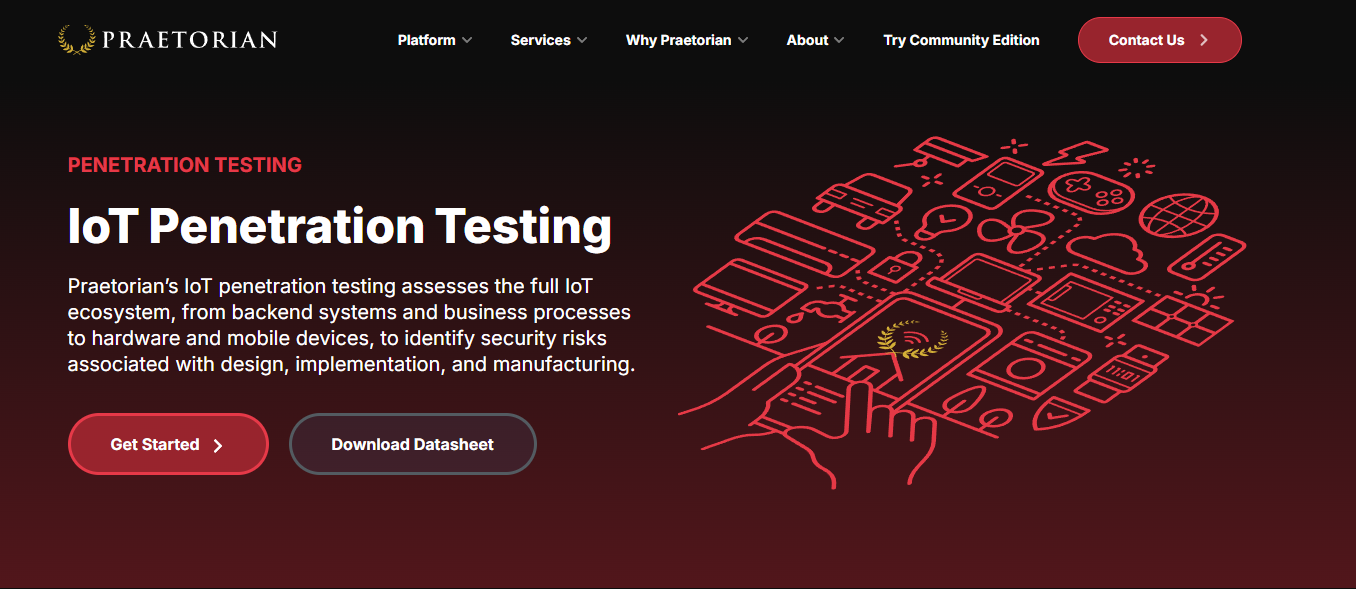This screenshot has width=1356, height=589.
Task: Click the Contact Us button
Action: tap(1159, 40)
